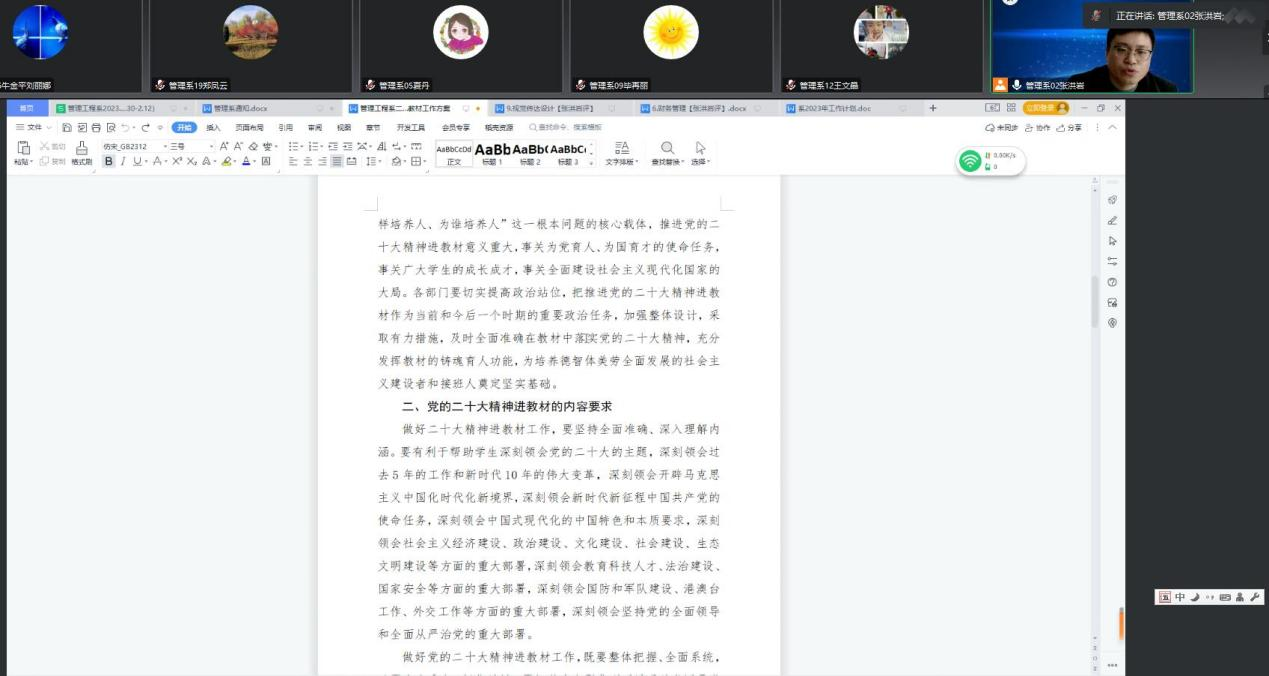This screenshot has width=1269, height=676.
Task: Click the orange 立即登录 login button
Action: tap(1045, 108)
